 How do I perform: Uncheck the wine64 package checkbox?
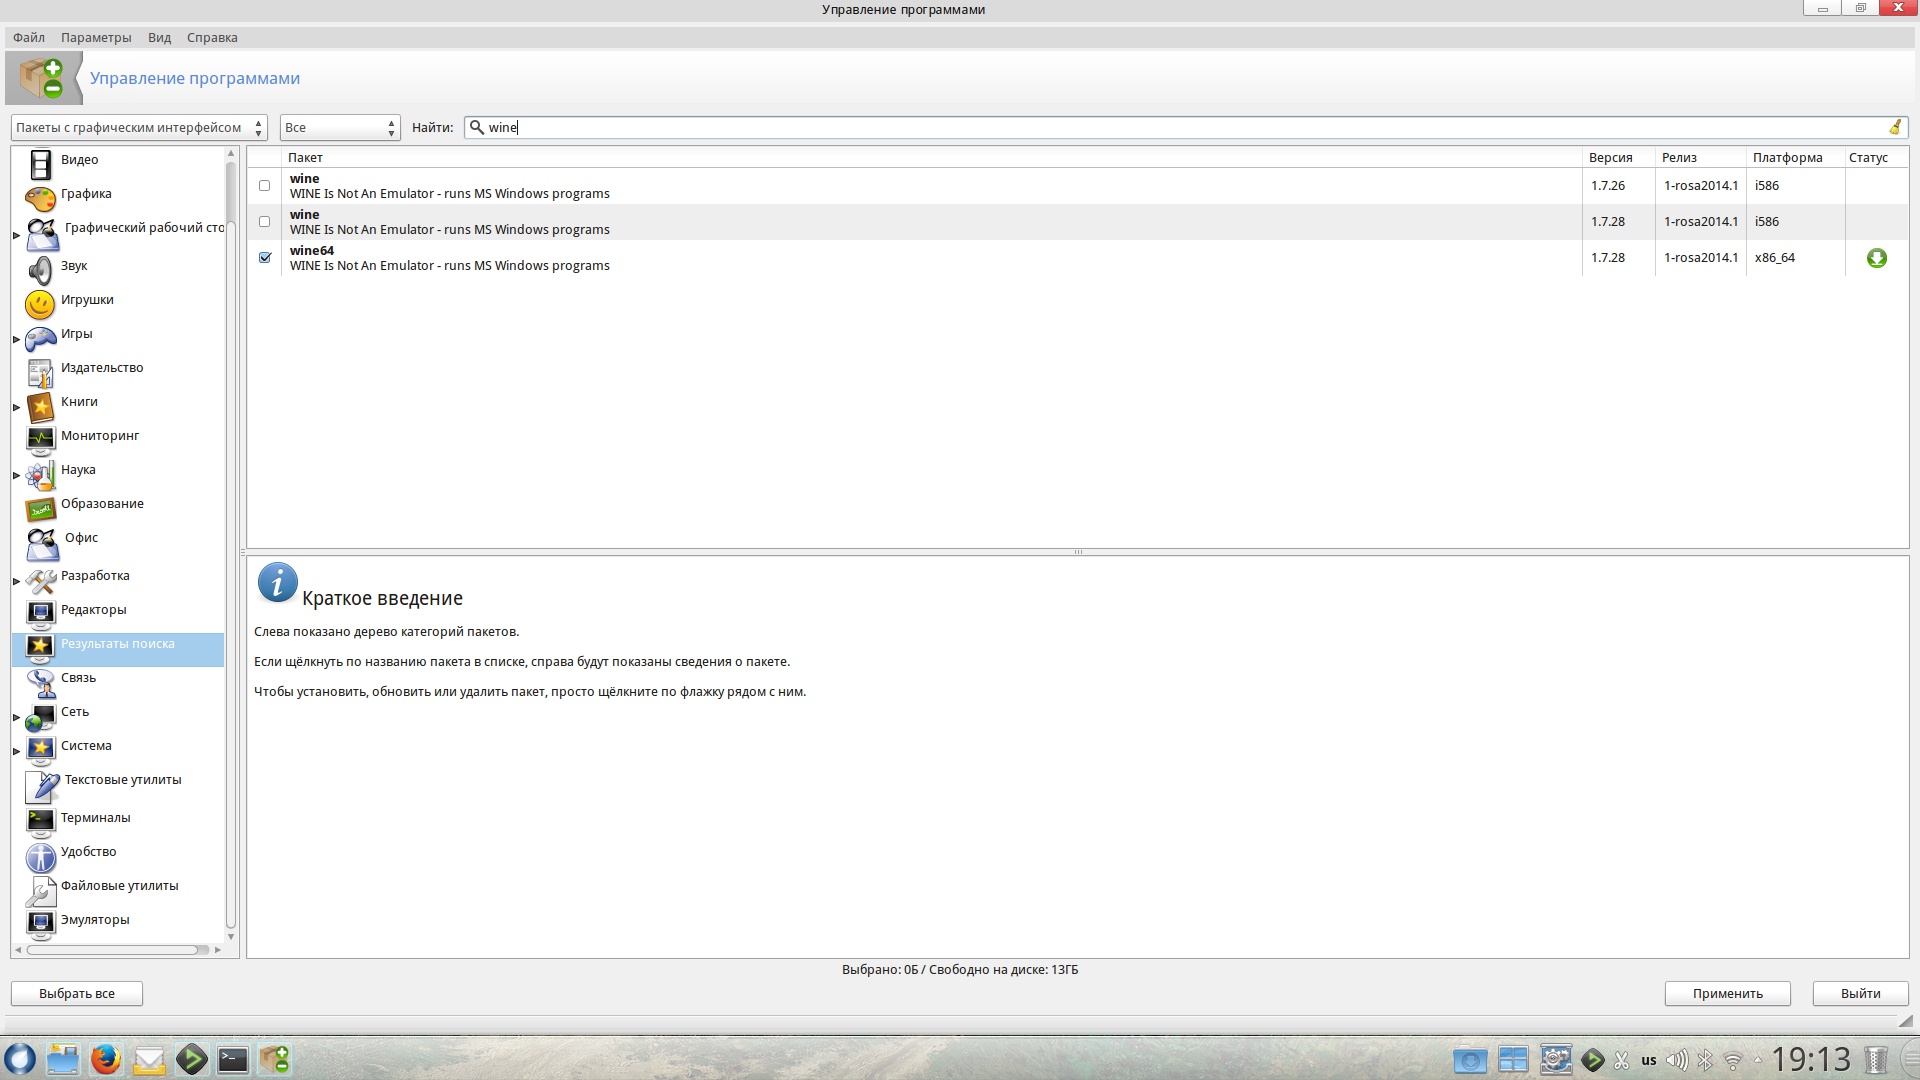[x=265, y=258]
